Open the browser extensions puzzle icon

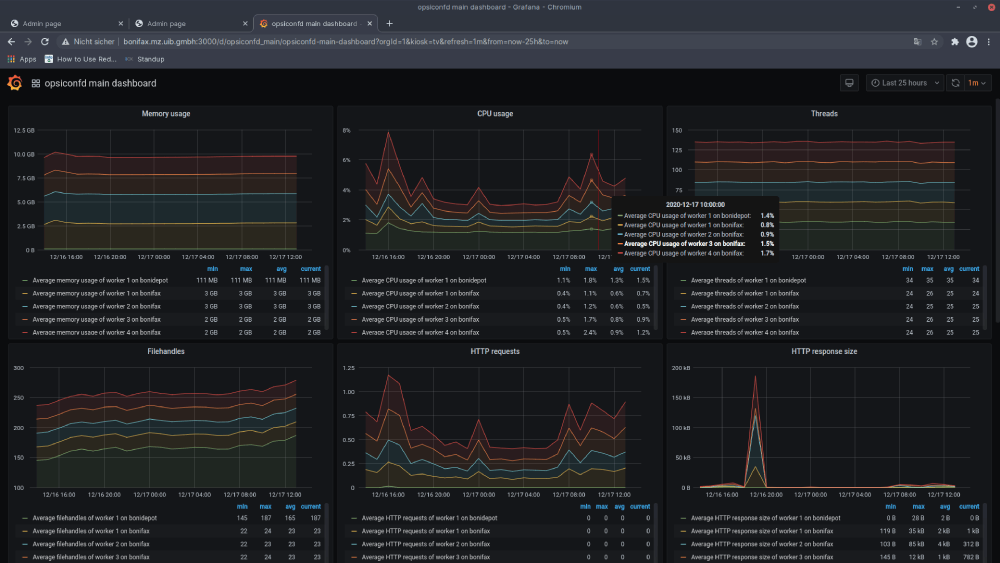click(955, 41)
